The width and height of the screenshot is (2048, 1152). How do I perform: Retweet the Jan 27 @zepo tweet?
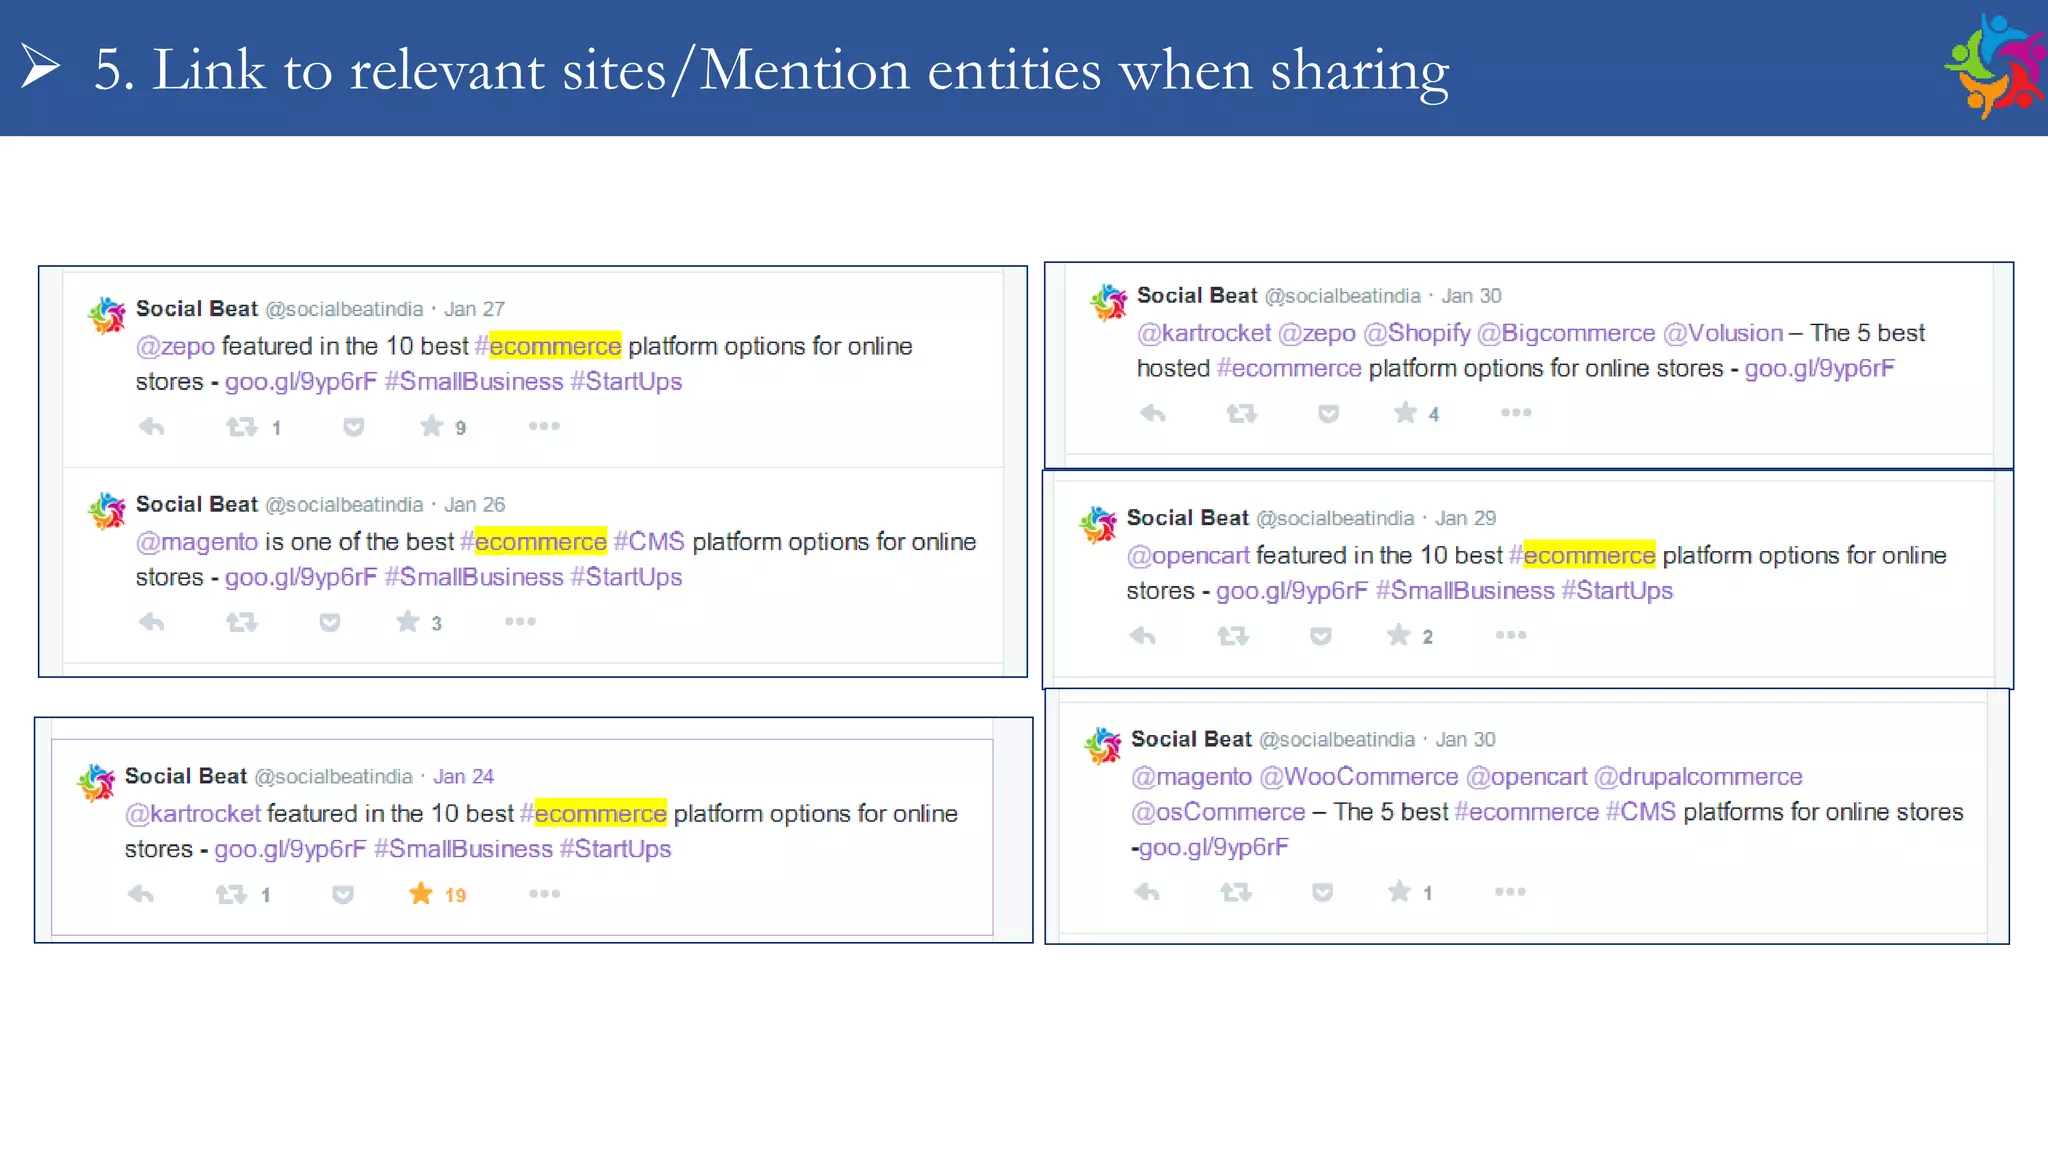click(242, 427)
